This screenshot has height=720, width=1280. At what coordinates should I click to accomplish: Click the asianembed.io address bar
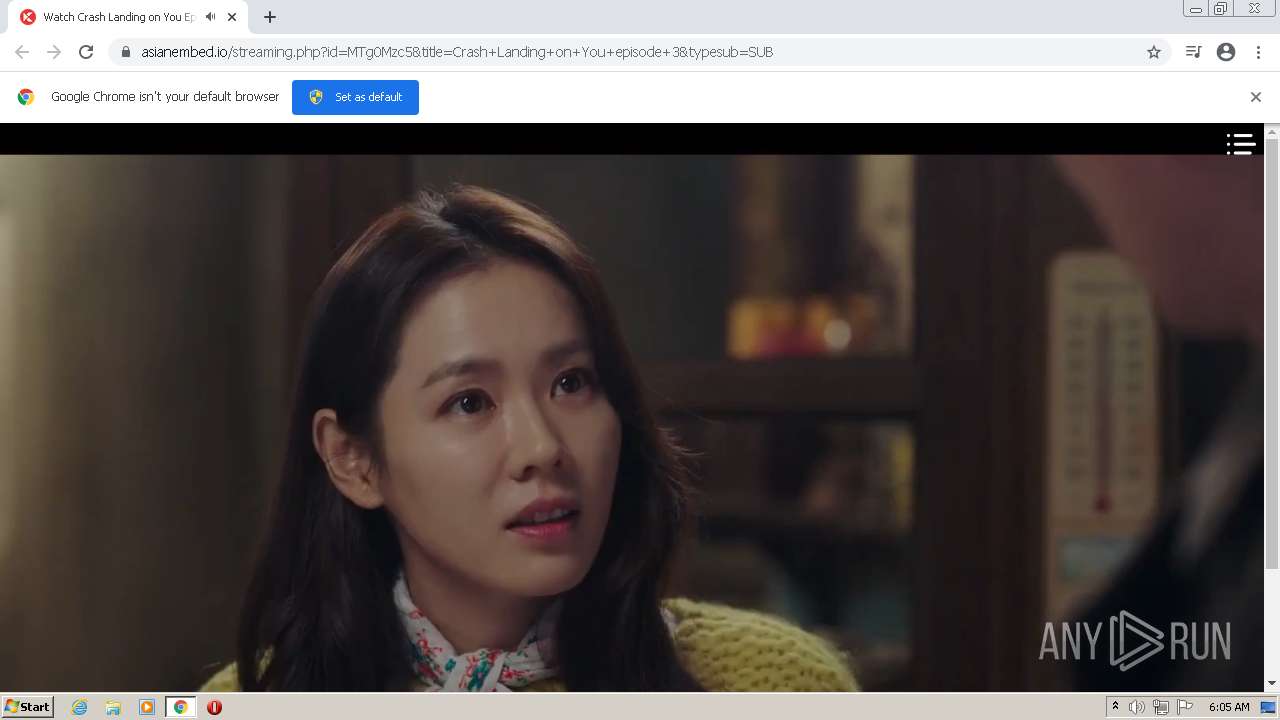click(640, 52)
